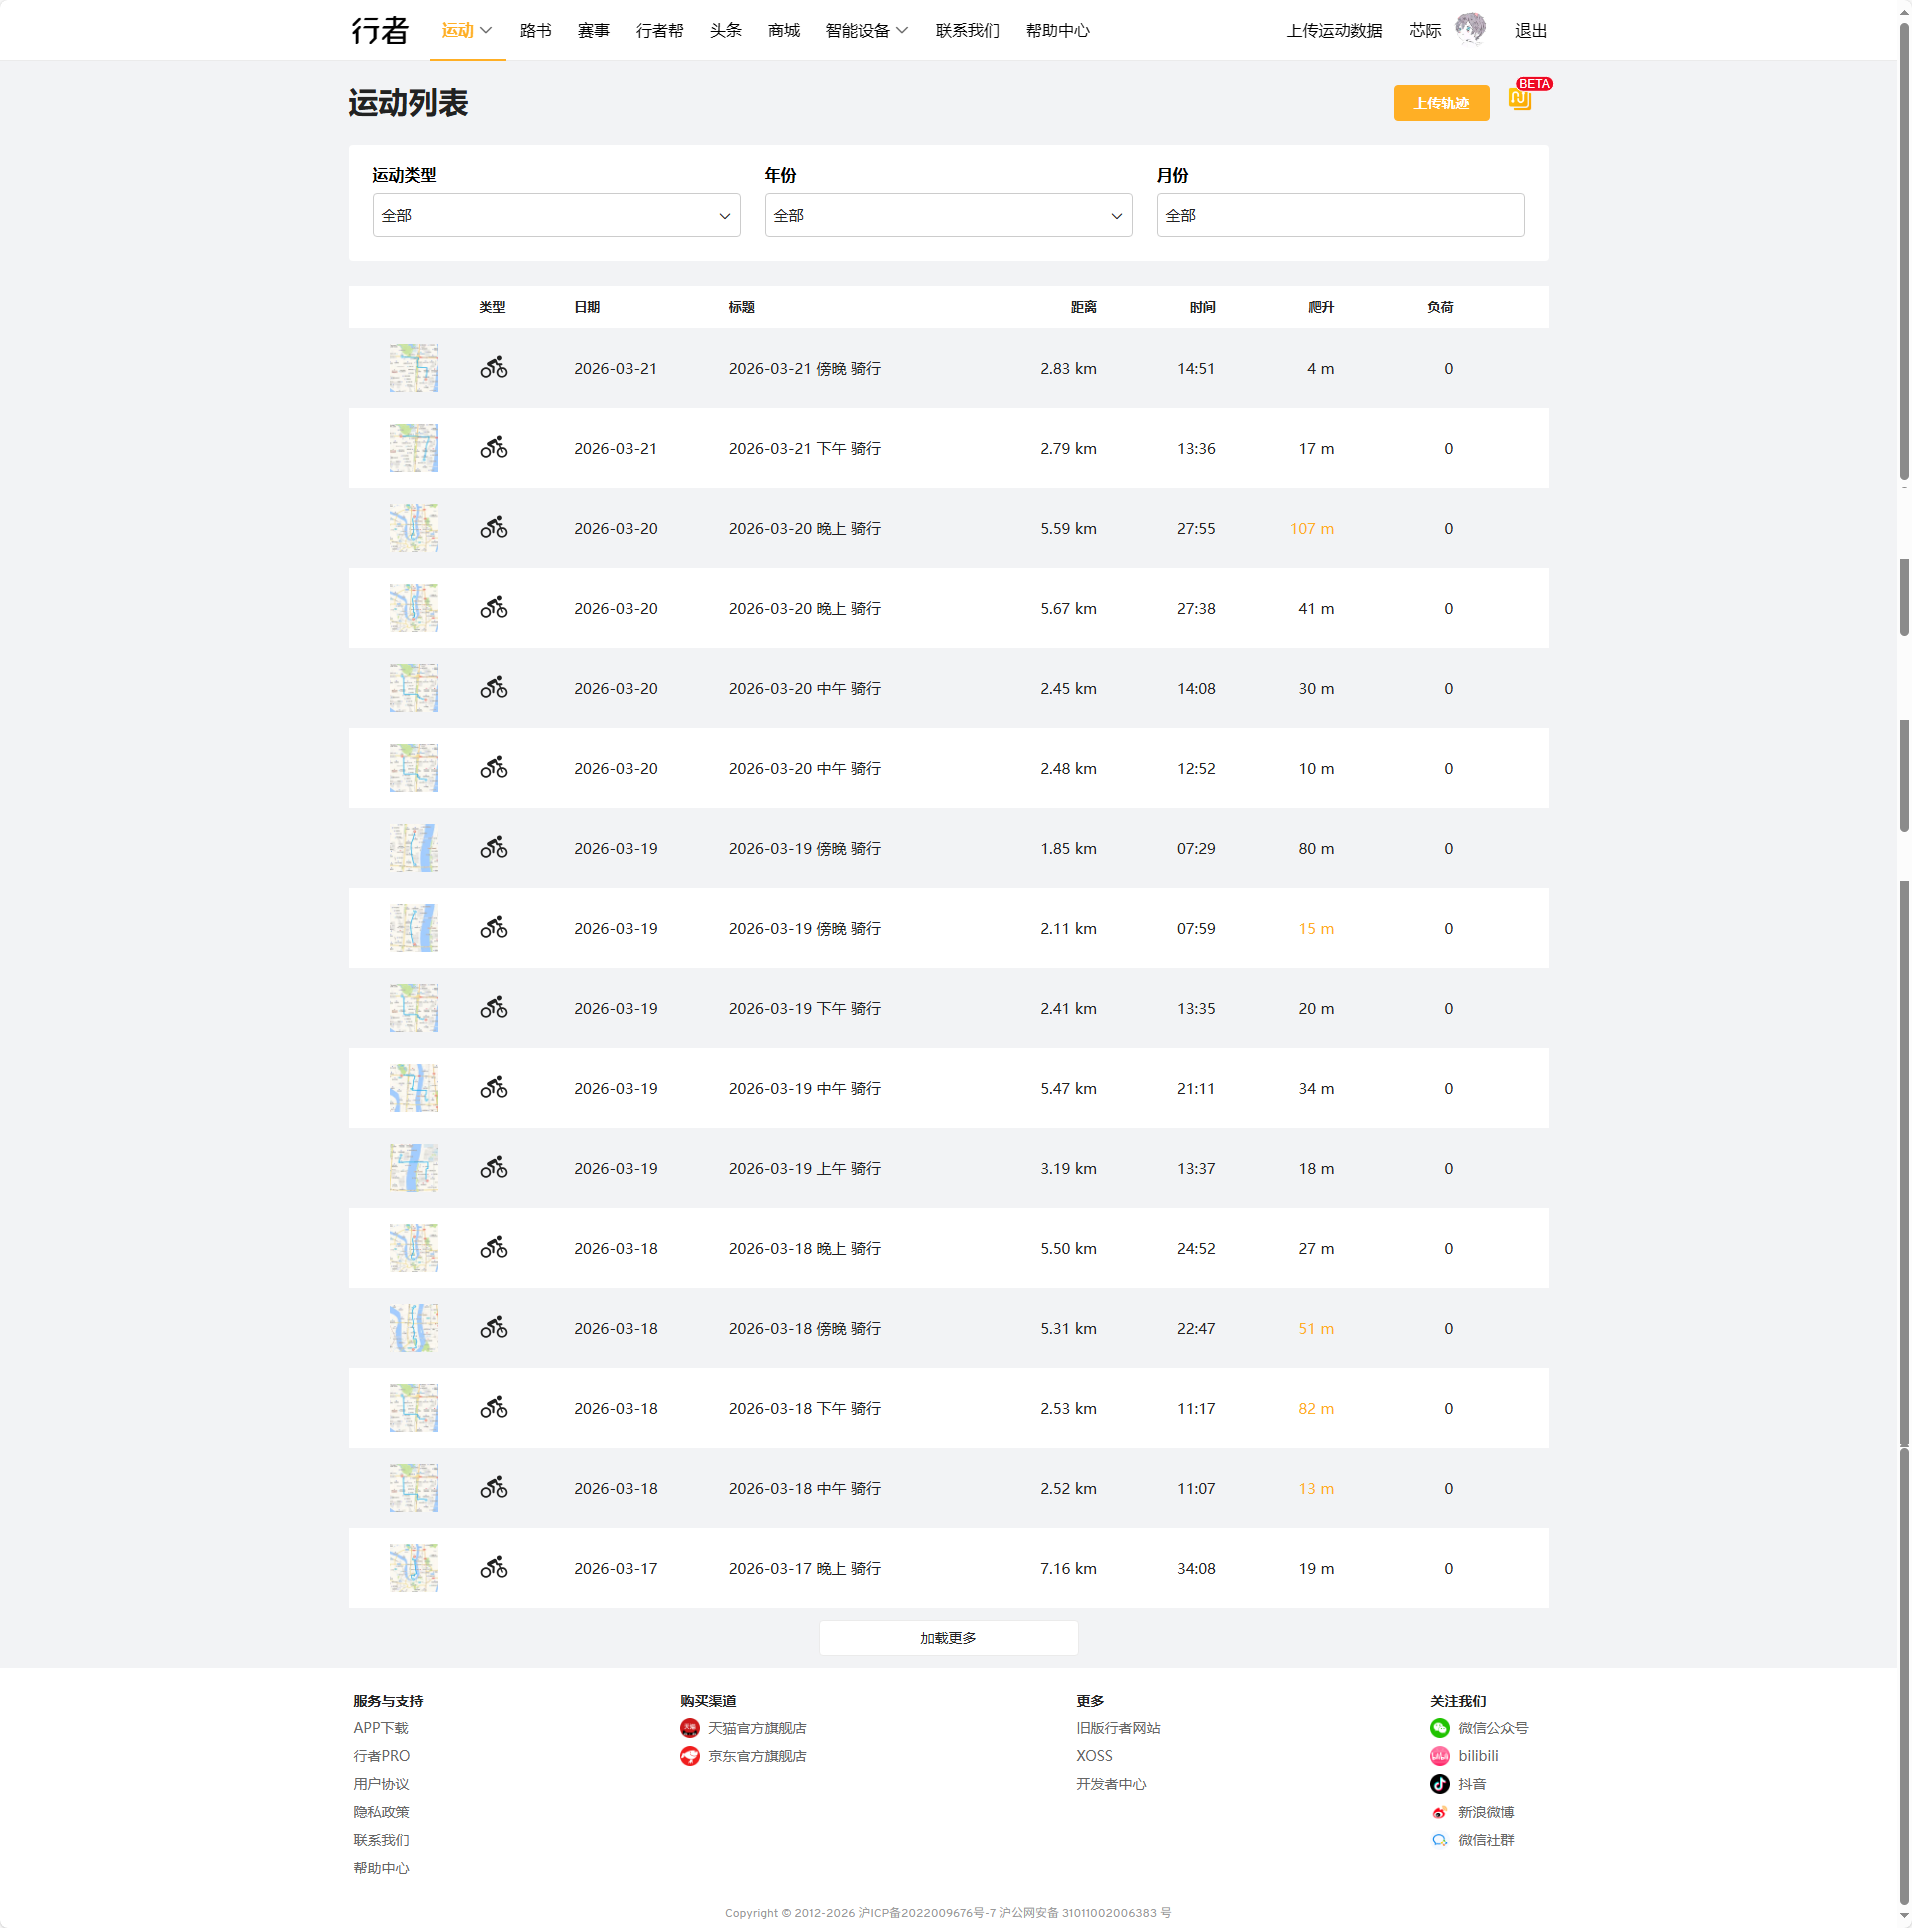Screen dimensions: 1912x1928
Task: Expand the 运动 navigation menu
Action: [x=467, y=31]
